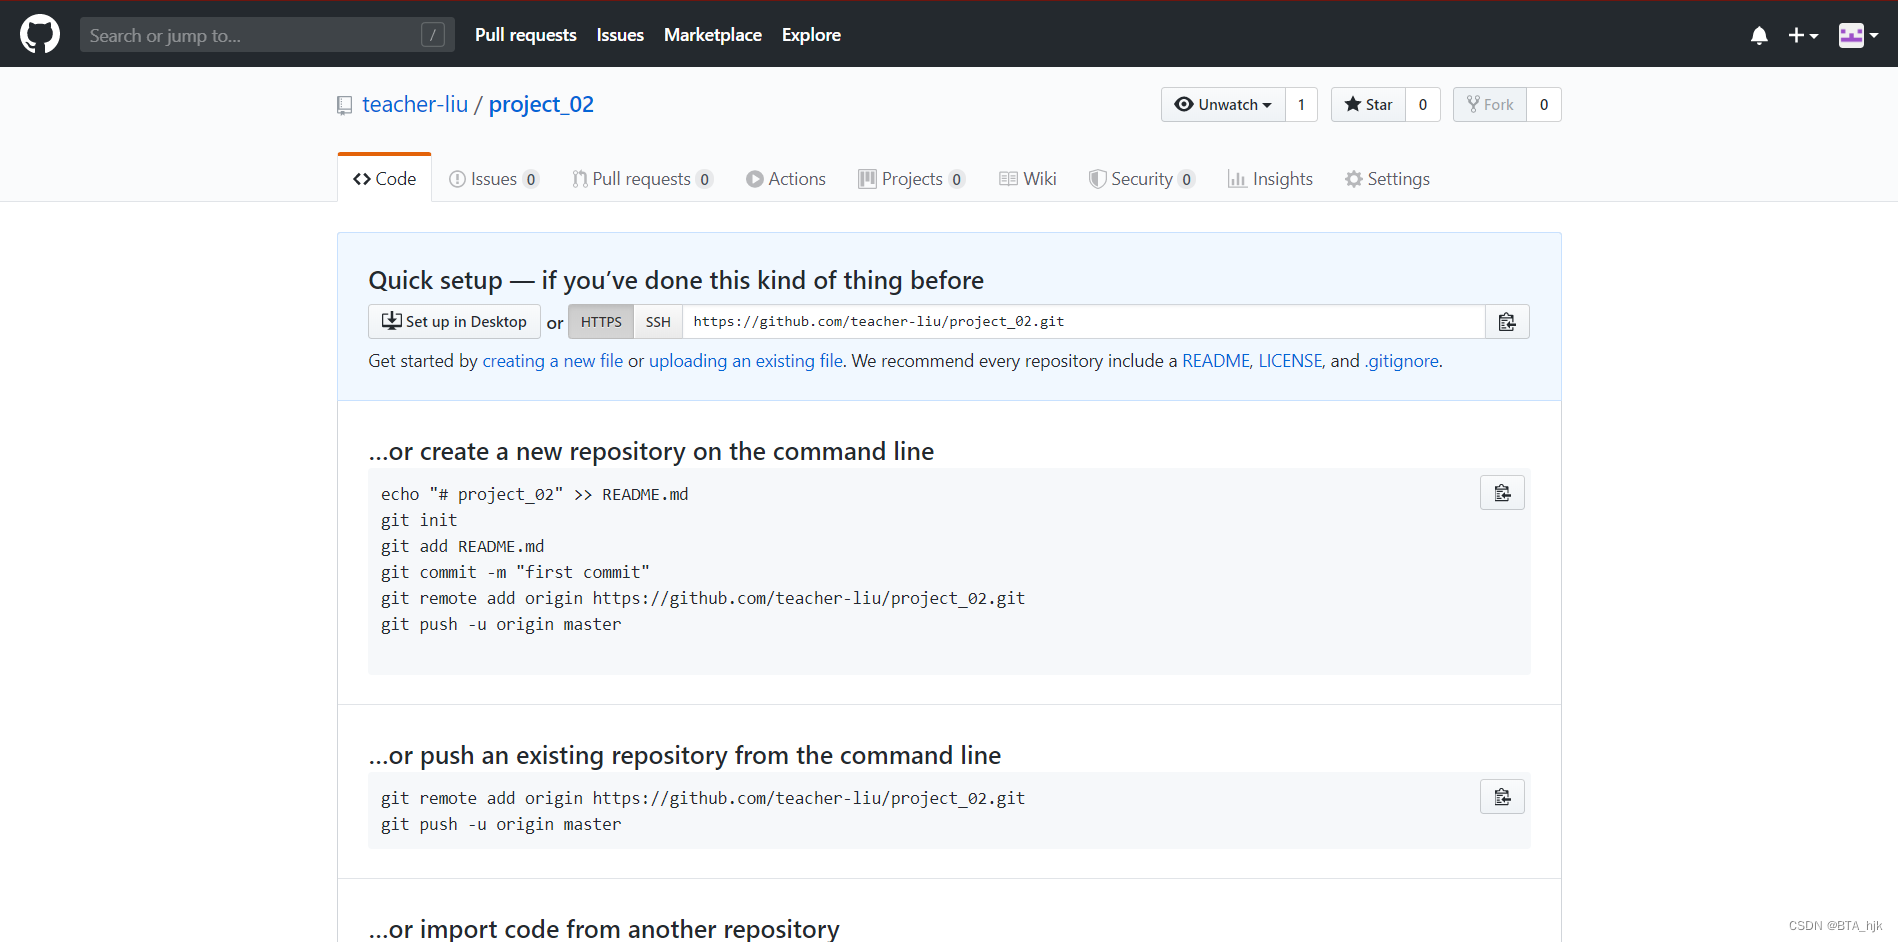Viewport: 1898px width, 942px height.
Task: Open Marketplace in top navigation
Action: point(713,35)
